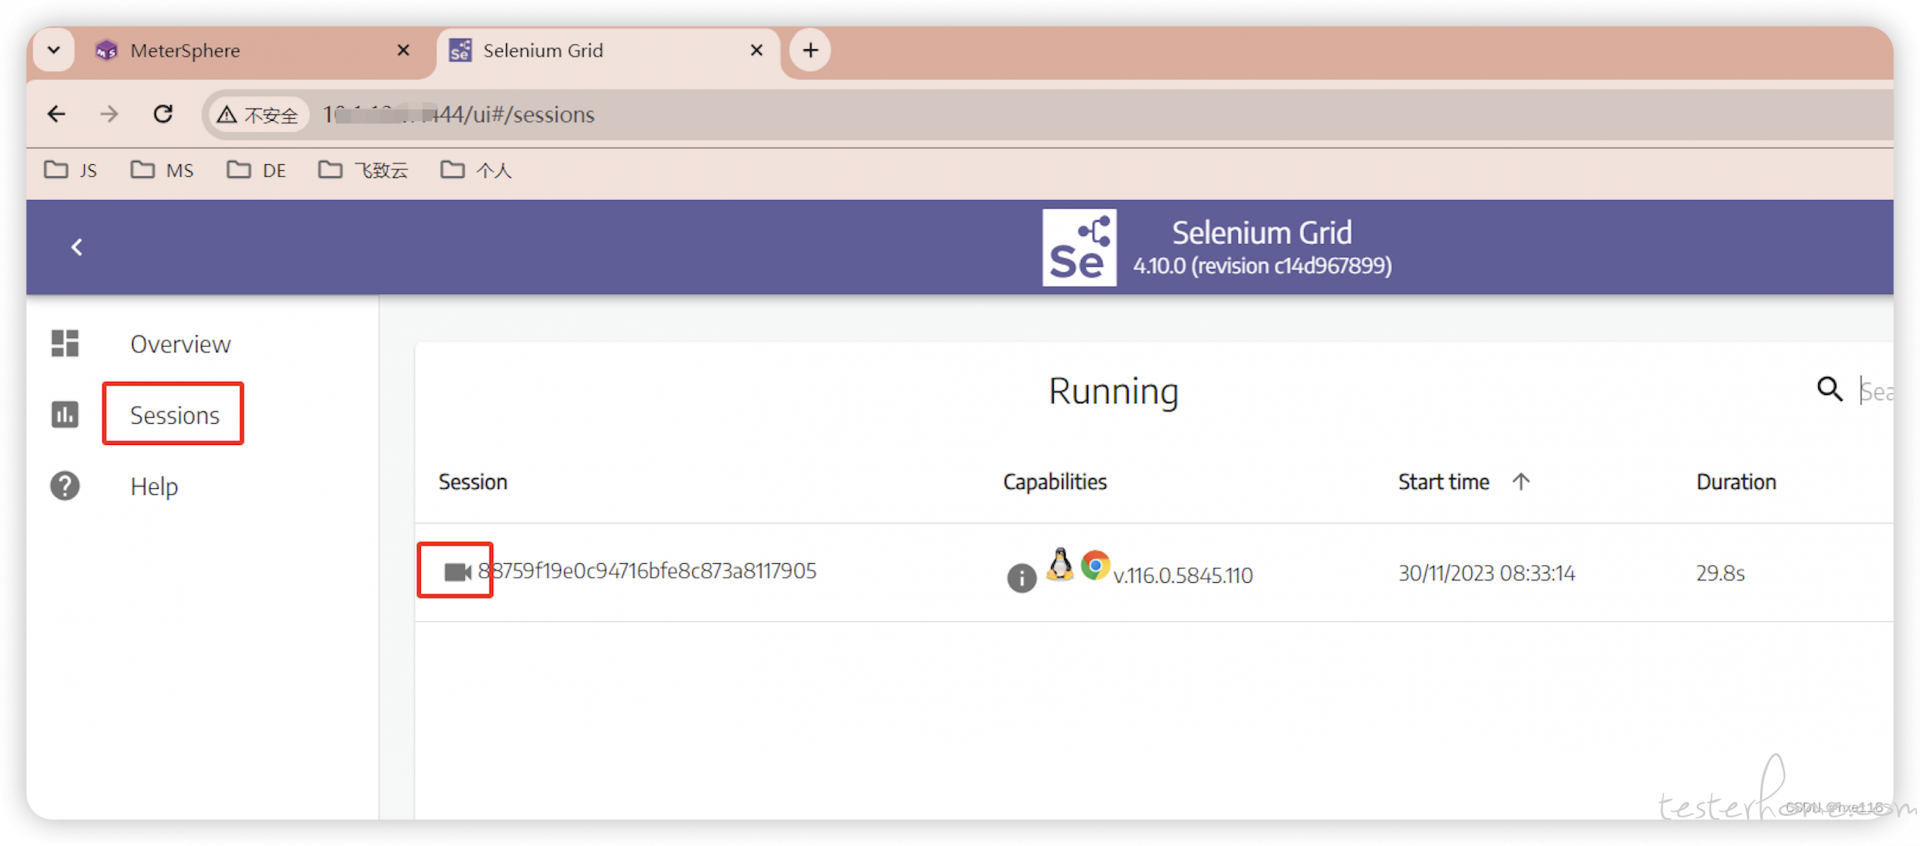Screen dimensions: 1920x846
Task: Click the Sessions bar chart icon
Action: pyautogui.click(x=65, y=414)
